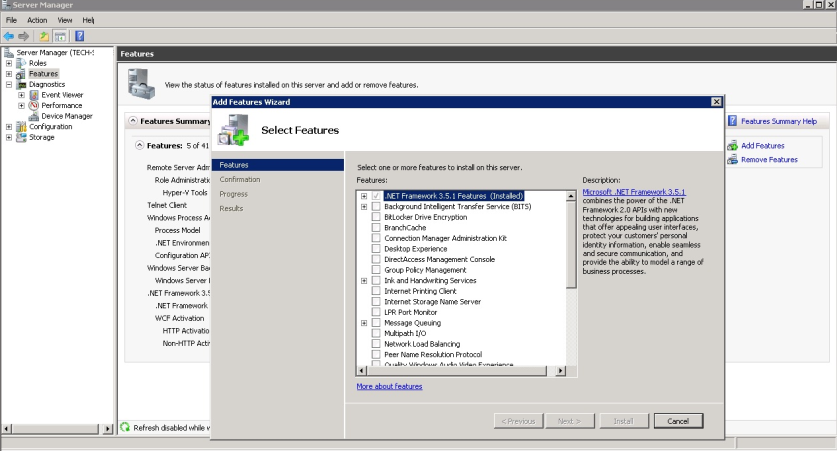Screen dimensions: 837x451
Task: Expand Message Queuing node
Action: coord(364,323)
